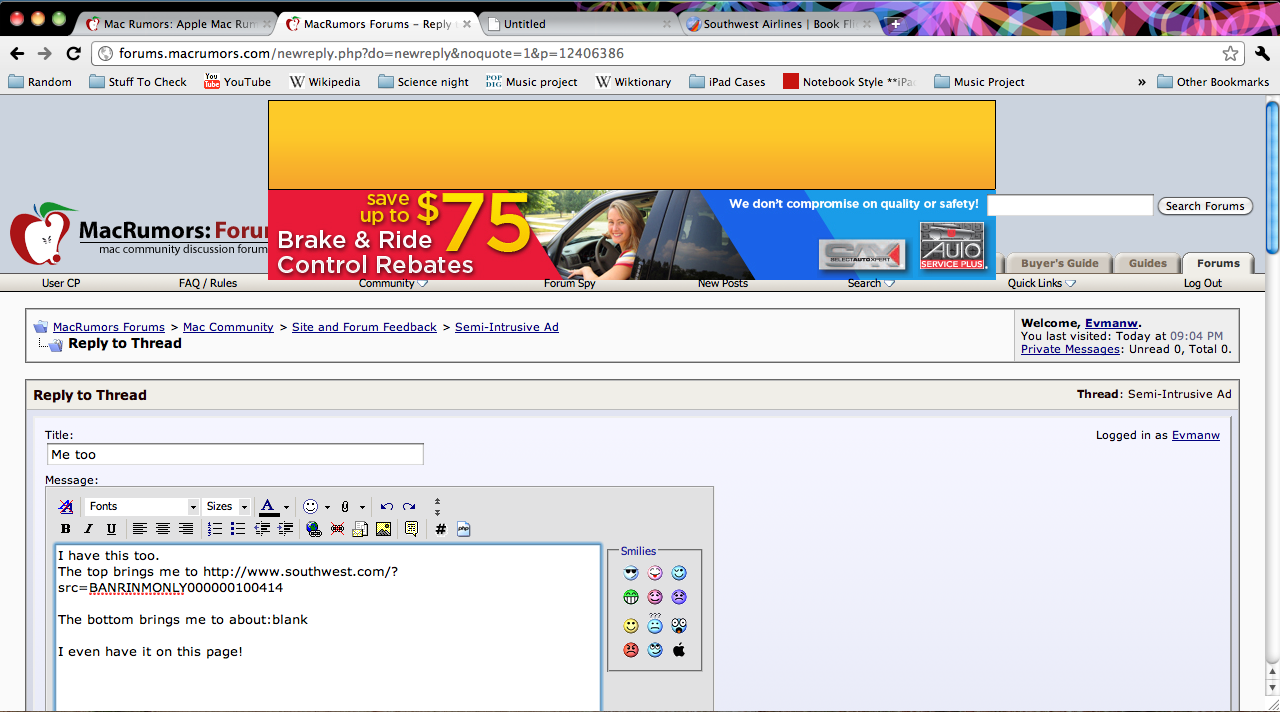Insert the red angry smiley
The height and width of the screenshot is (712, 1280).
point(631,650)
